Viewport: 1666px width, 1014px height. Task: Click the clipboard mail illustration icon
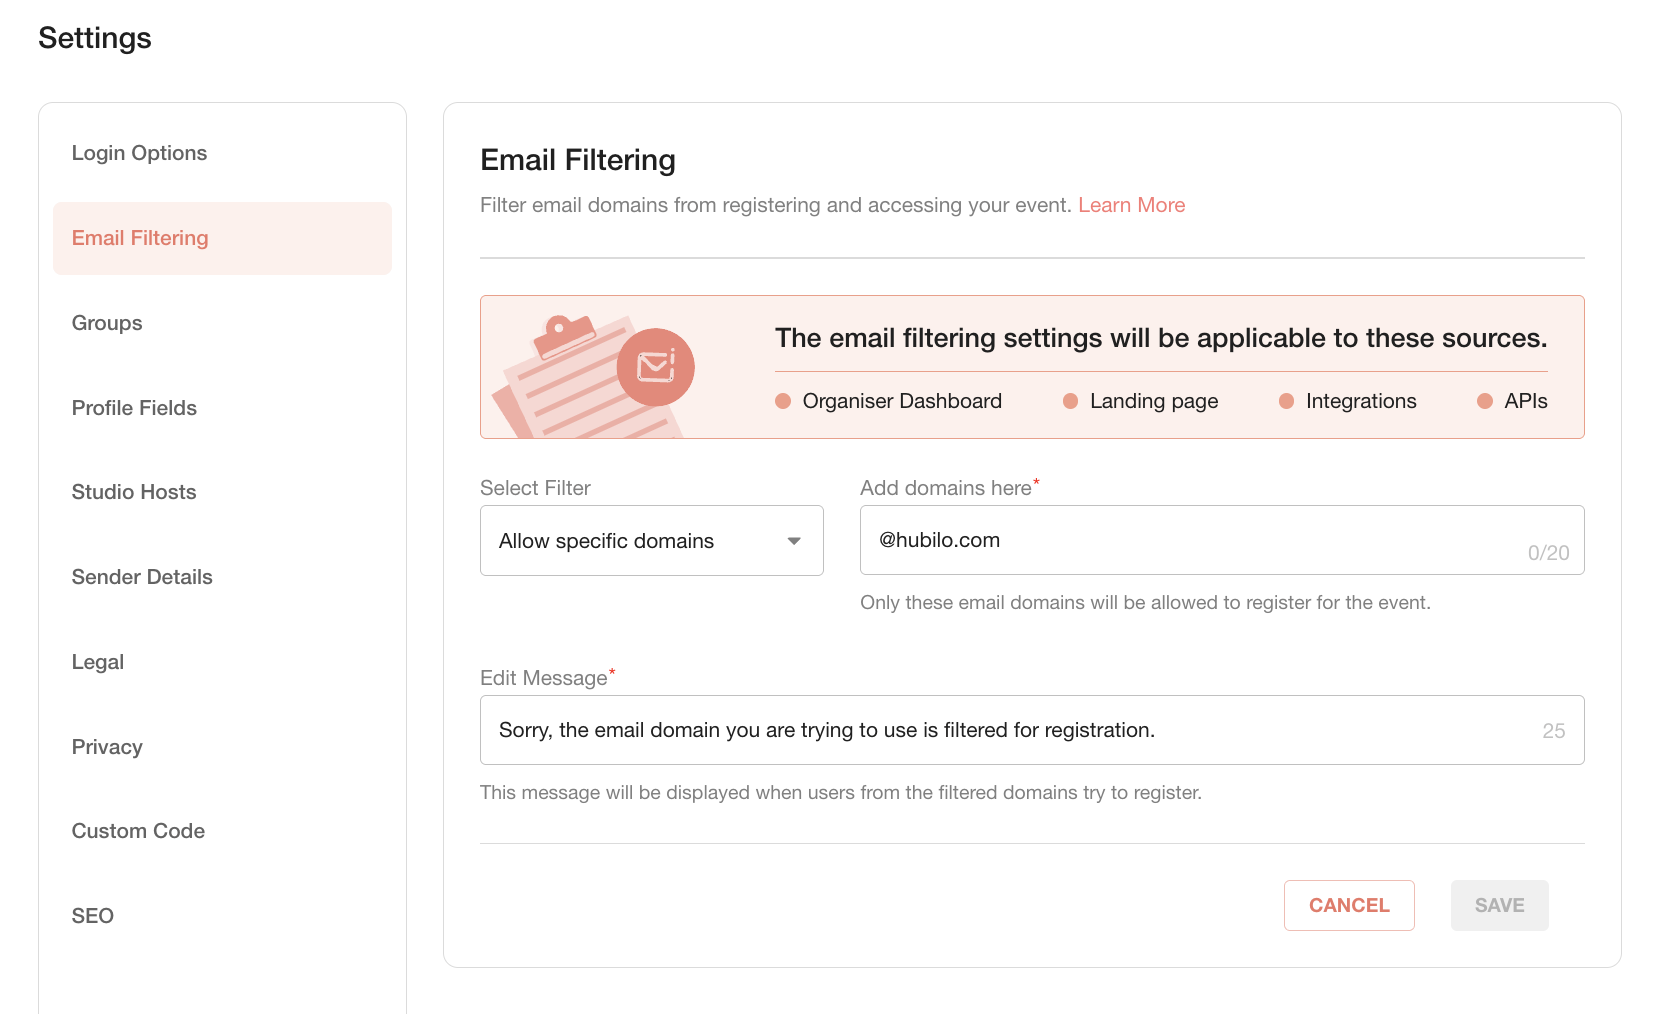pyautogui.click(x=593, y=375)
